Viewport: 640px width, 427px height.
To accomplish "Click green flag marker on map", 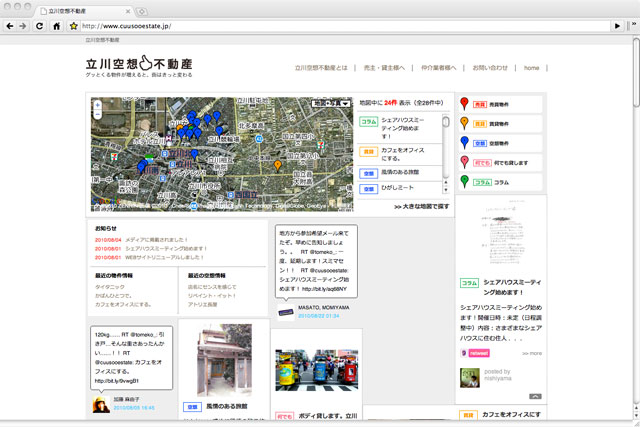I will pyautogui.click(x=149, y=157).
